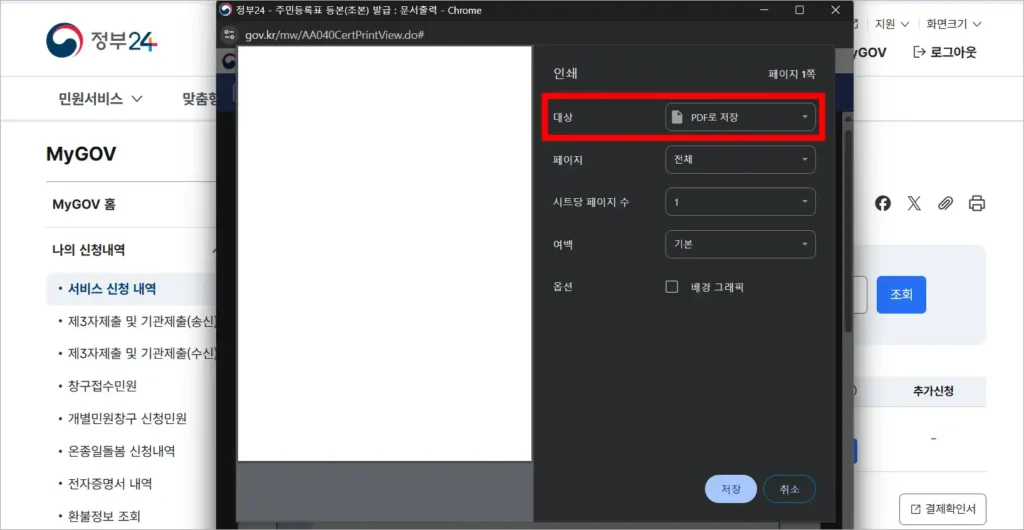Open the 페이지 dropdown set to 전체

point(740,160)
